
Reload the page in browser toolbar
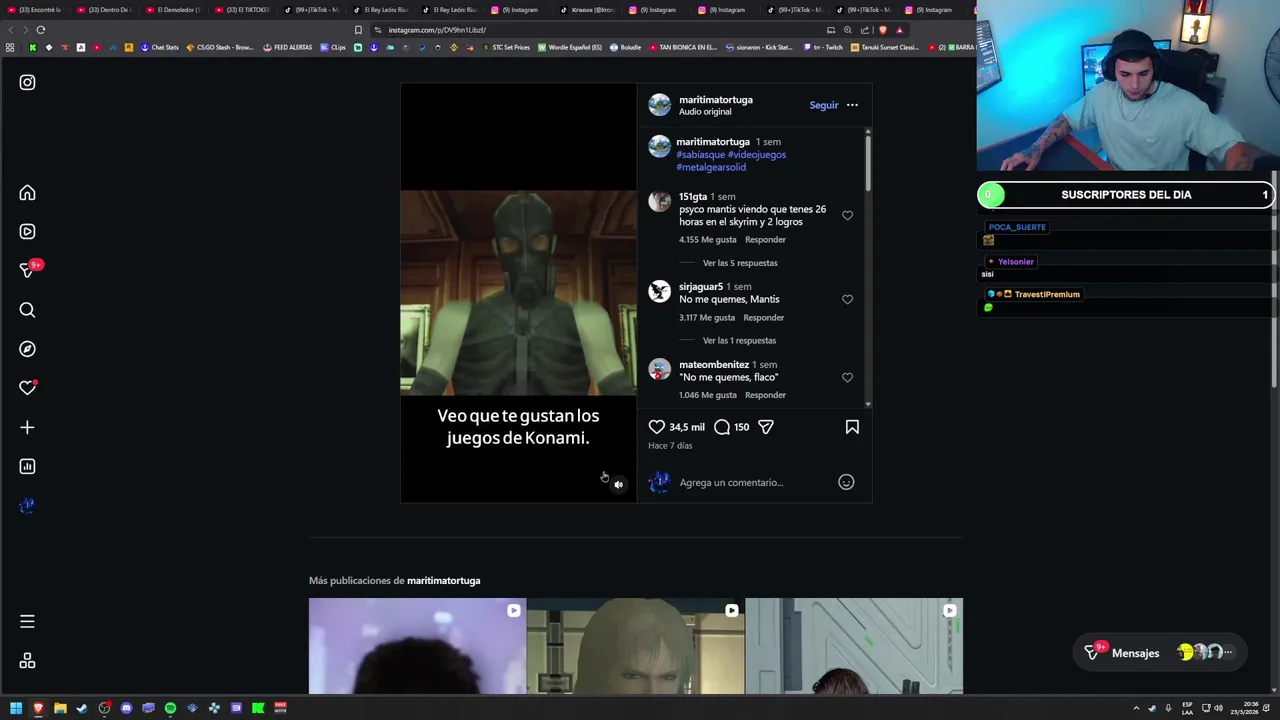[41, 30]
